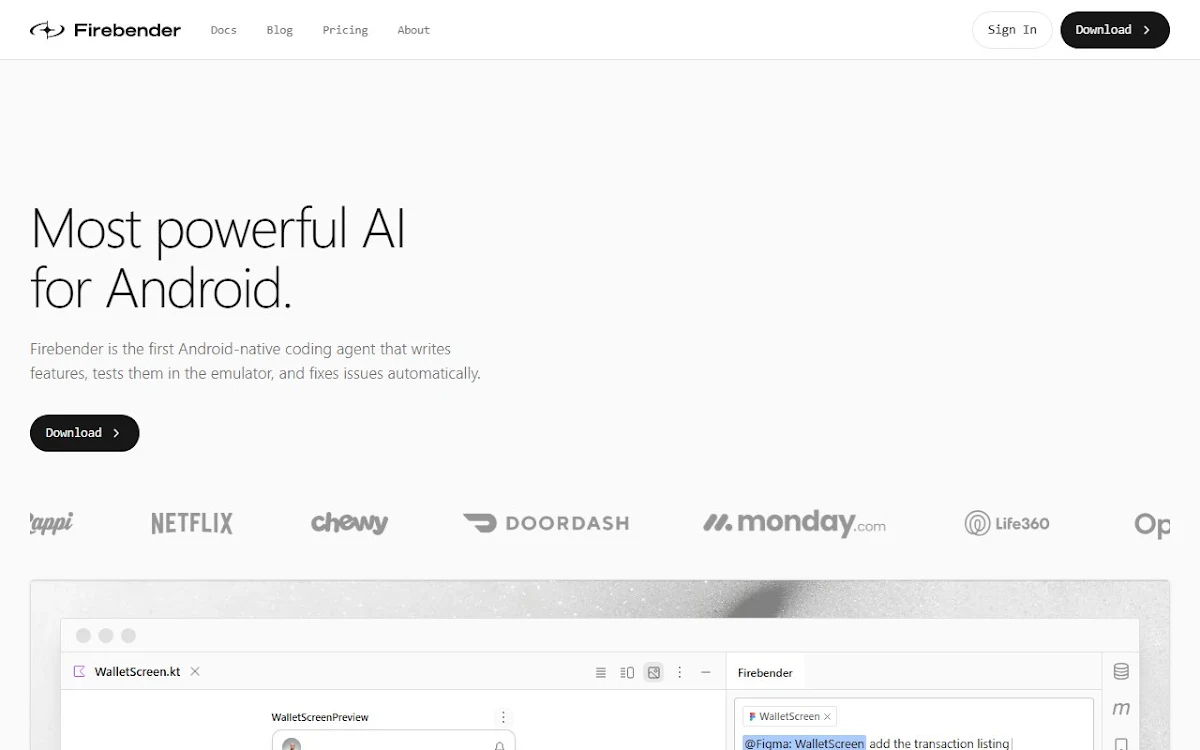Select the WalletScreen.kt editor tab
1200x750 pixels.
click(x=137, y=672)
